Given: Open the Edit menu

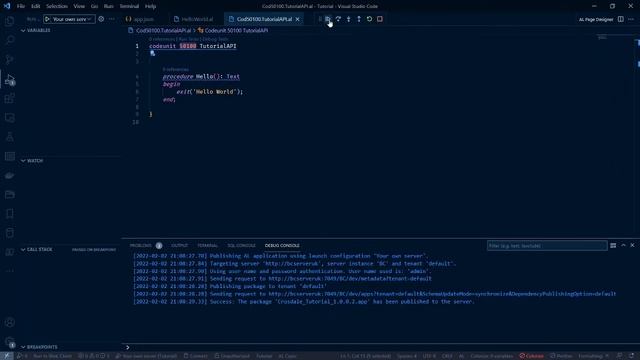Looking at the screenshot, I should pos(36,6).
